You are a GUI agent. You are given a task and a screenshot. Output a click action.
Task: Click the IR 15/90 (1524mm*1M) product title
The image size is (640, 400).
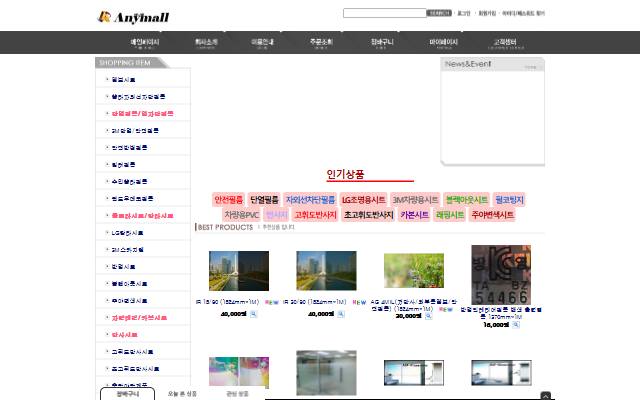tap(228, 302)
